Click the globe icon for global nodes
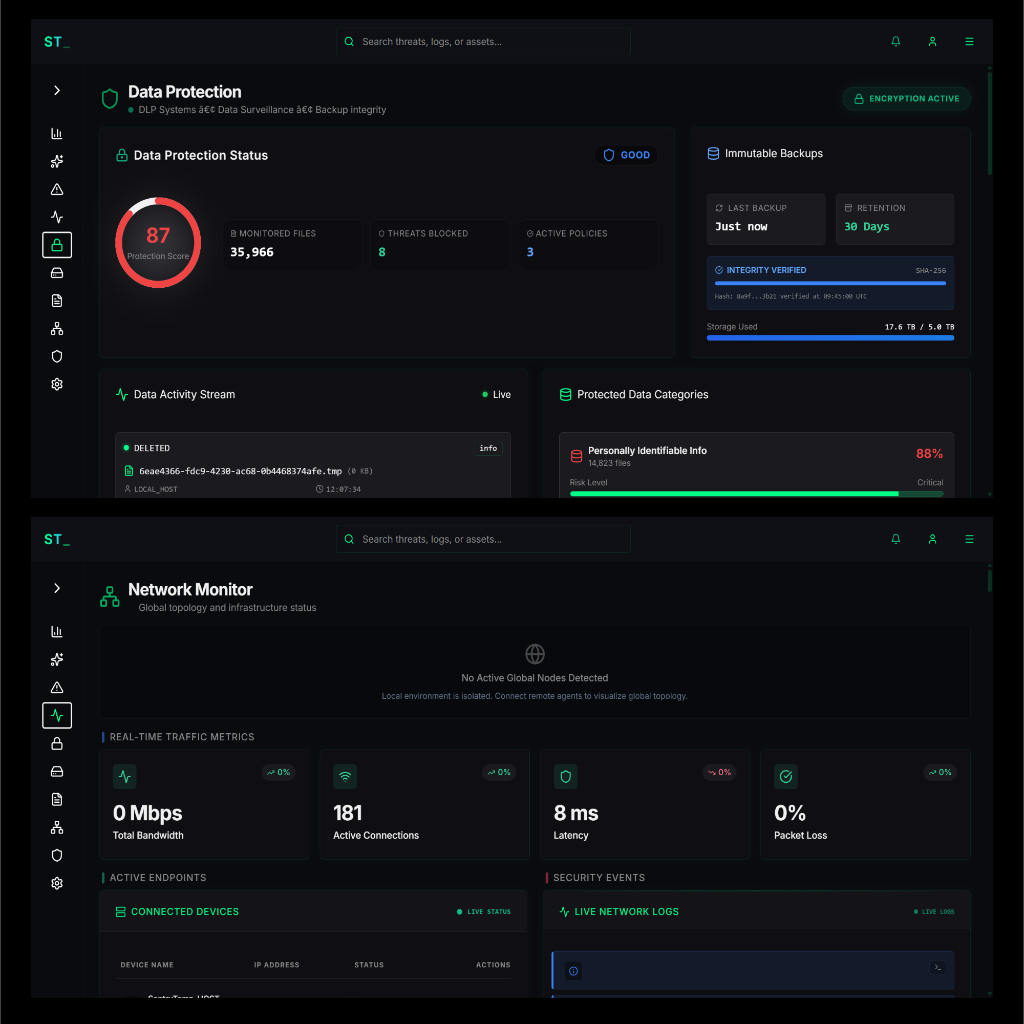 click(535, 654)
